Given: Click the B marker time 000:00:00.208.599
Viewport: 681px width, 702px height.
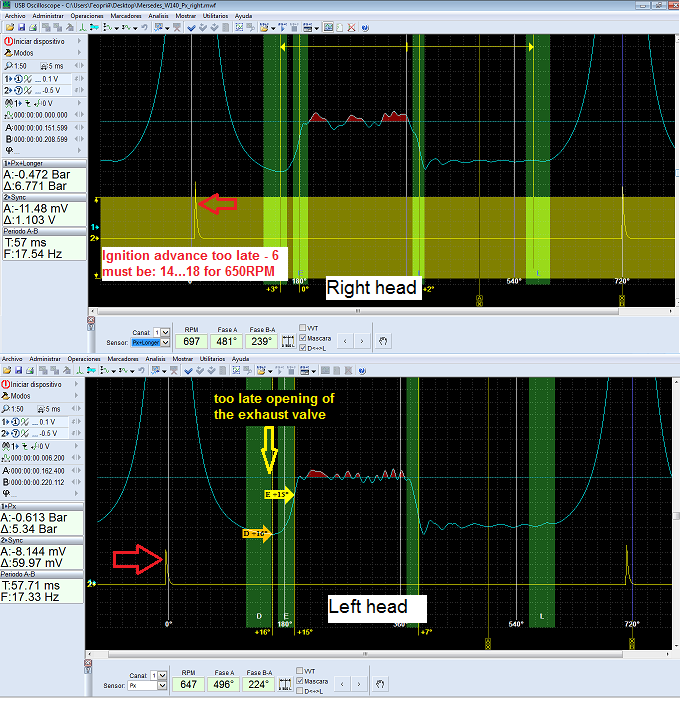Looking at the screenshot, I should [x=40, y=139].
